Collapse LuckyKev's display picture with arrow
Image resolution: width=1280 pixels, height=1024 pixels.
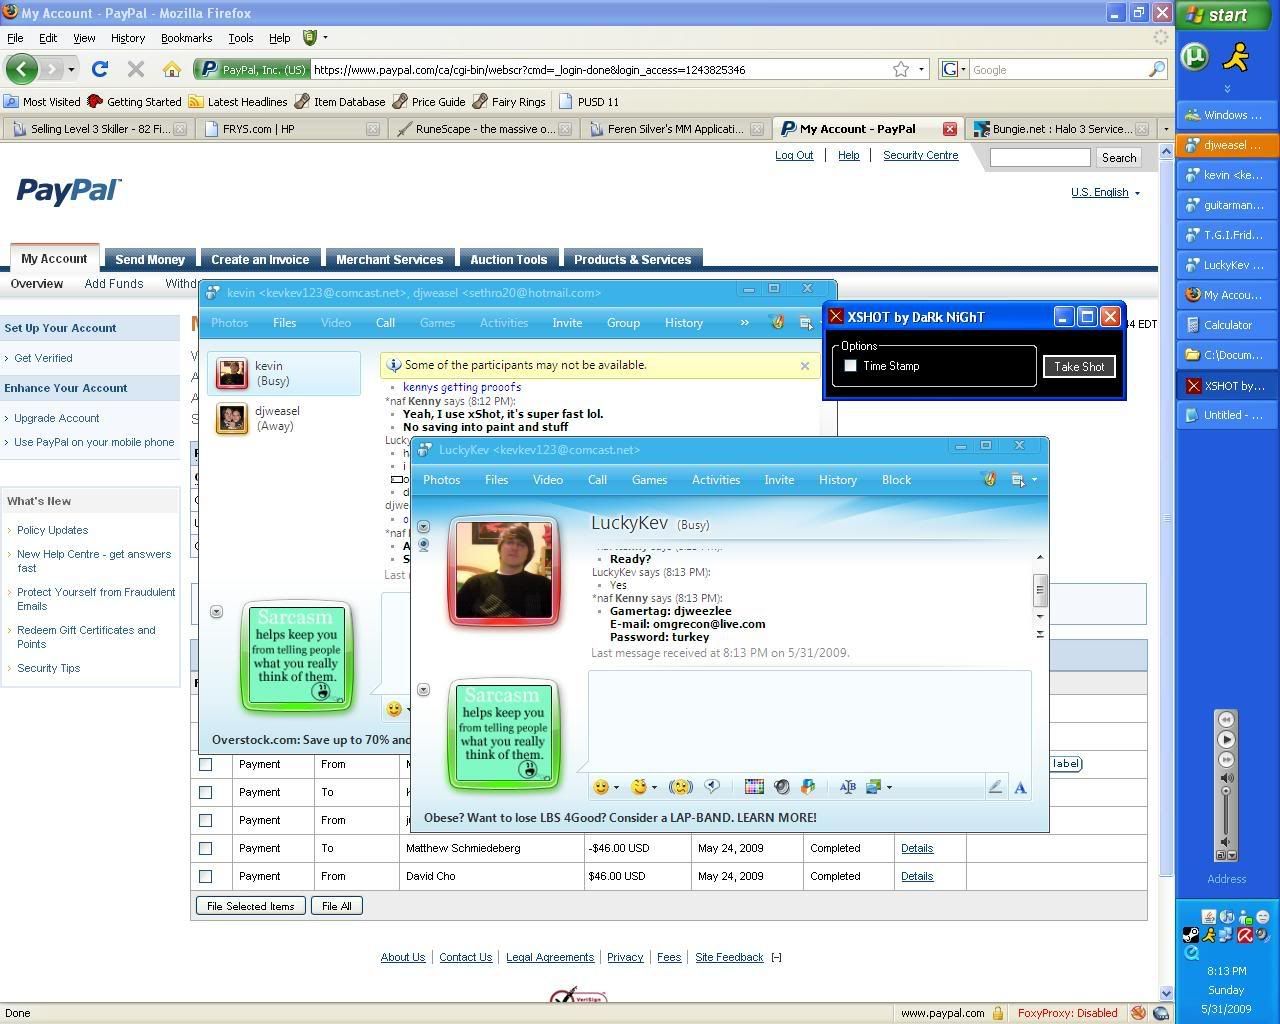coord(423,526)
